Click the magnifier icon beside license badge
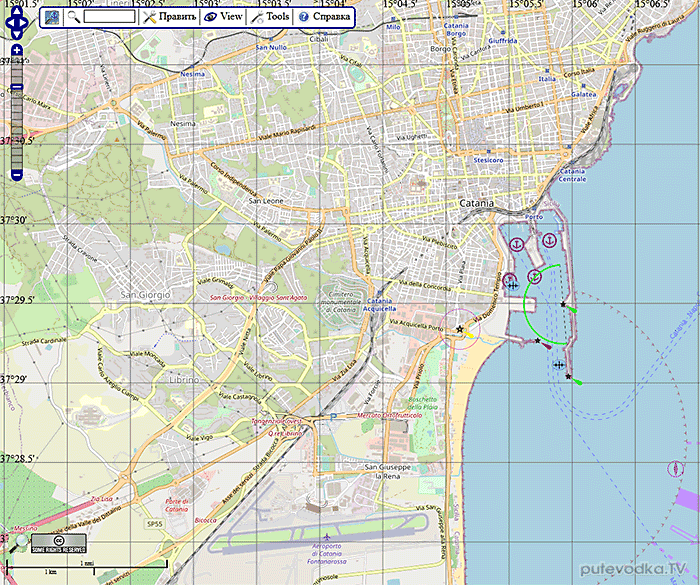Image resolution: width=700 pixels, height=585 pixels. [x=20, y=542]
